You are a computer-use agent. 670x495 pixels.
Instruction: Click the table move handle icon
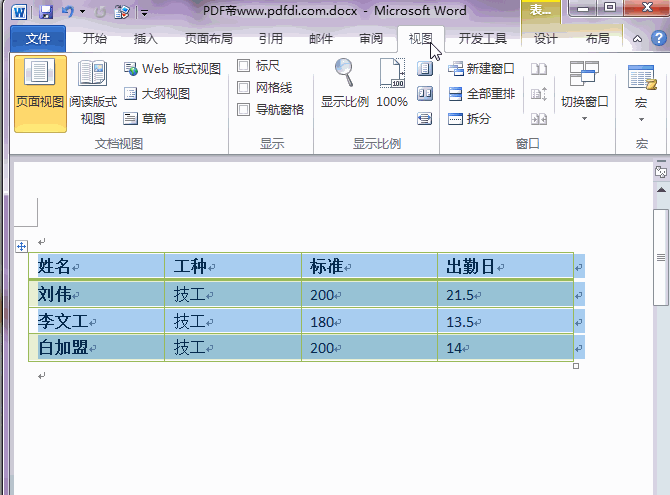21,246
